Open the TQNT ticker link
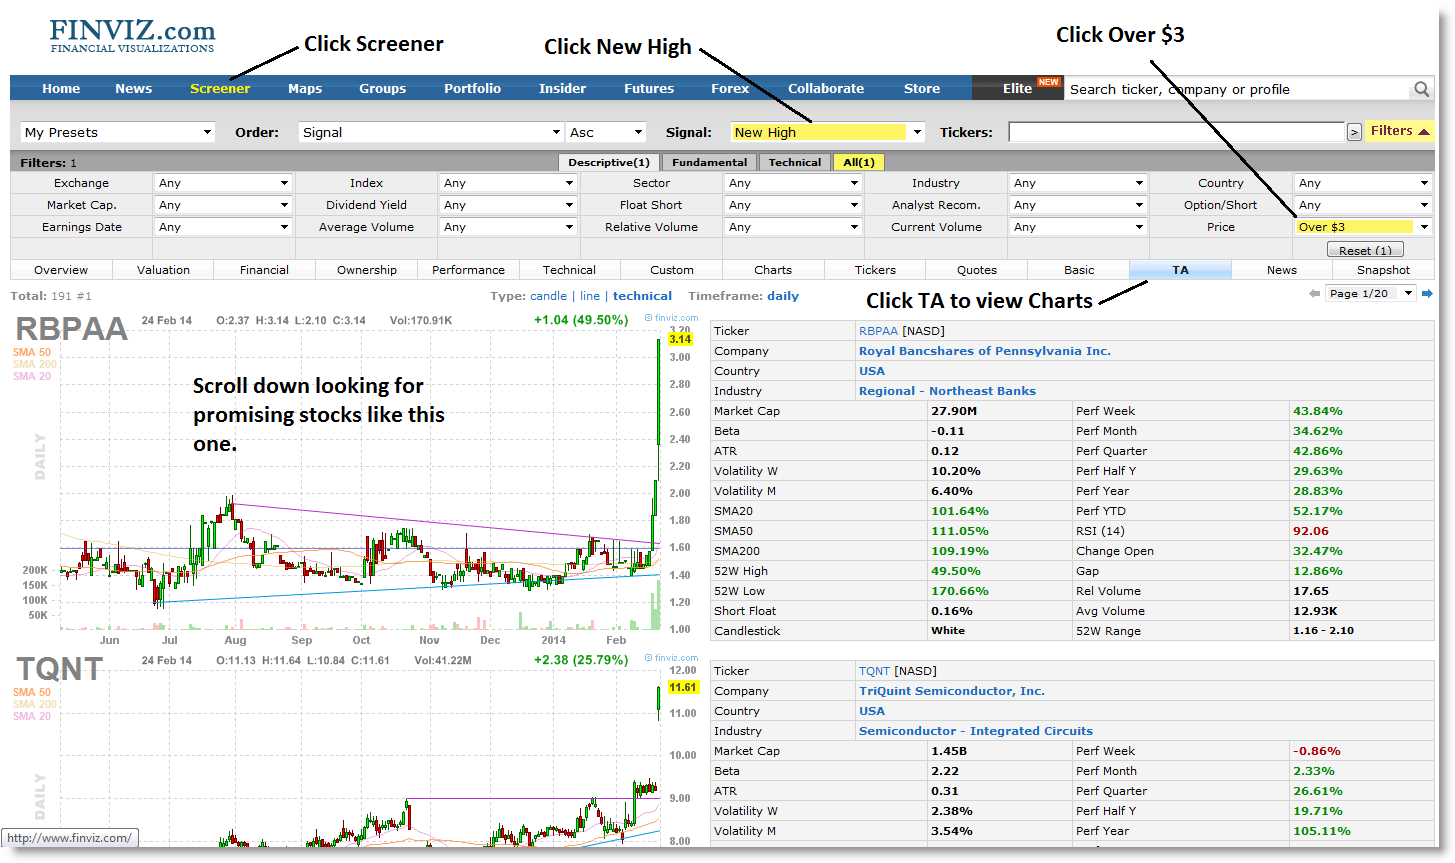This screenshot has height=863, width=1455. point(875,671)
